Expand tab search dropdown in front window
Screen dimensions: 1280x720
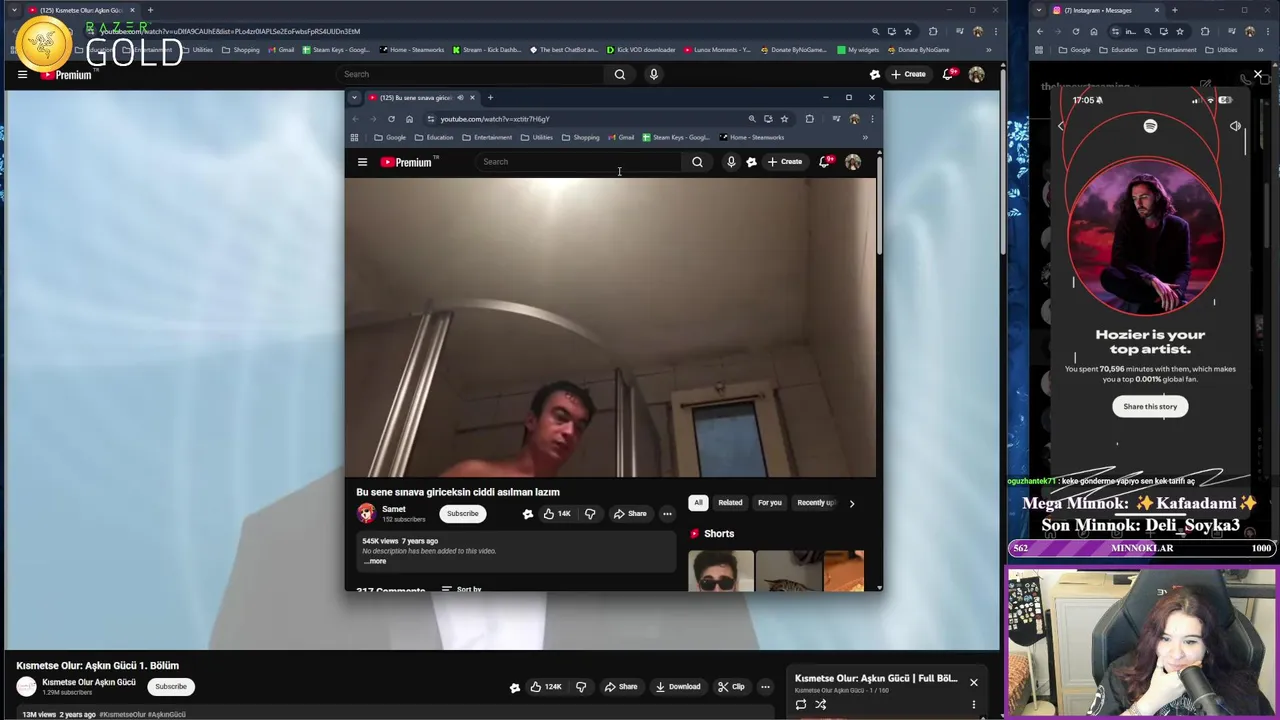(x=354, y=97)
